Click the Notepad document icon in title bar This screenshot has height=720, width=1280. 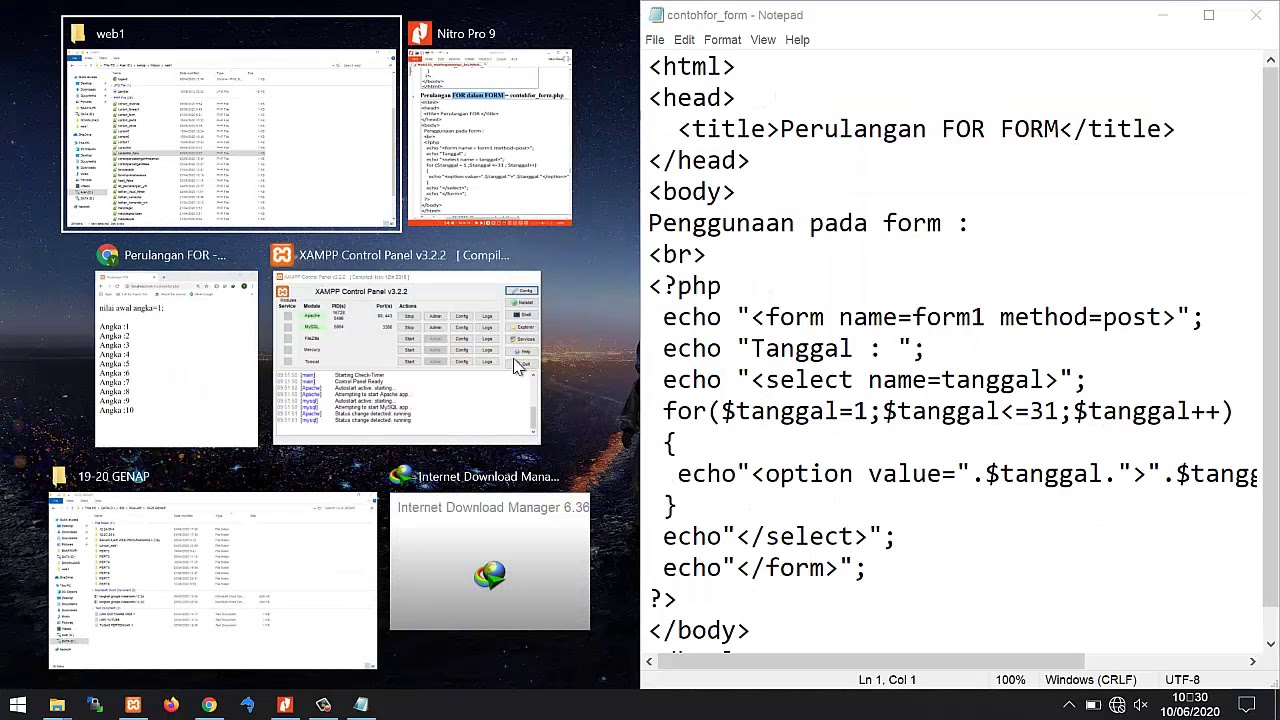click(655, 15)
